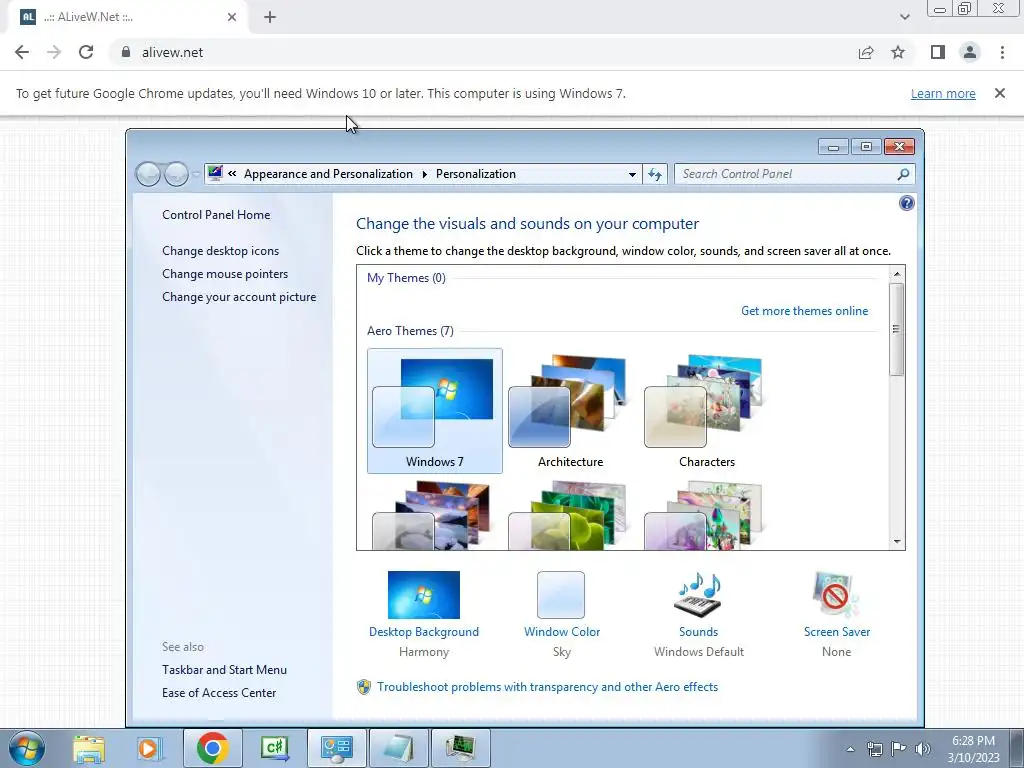
Task: Open the tab search chevron in Chrome
Action: pos(904,17)
